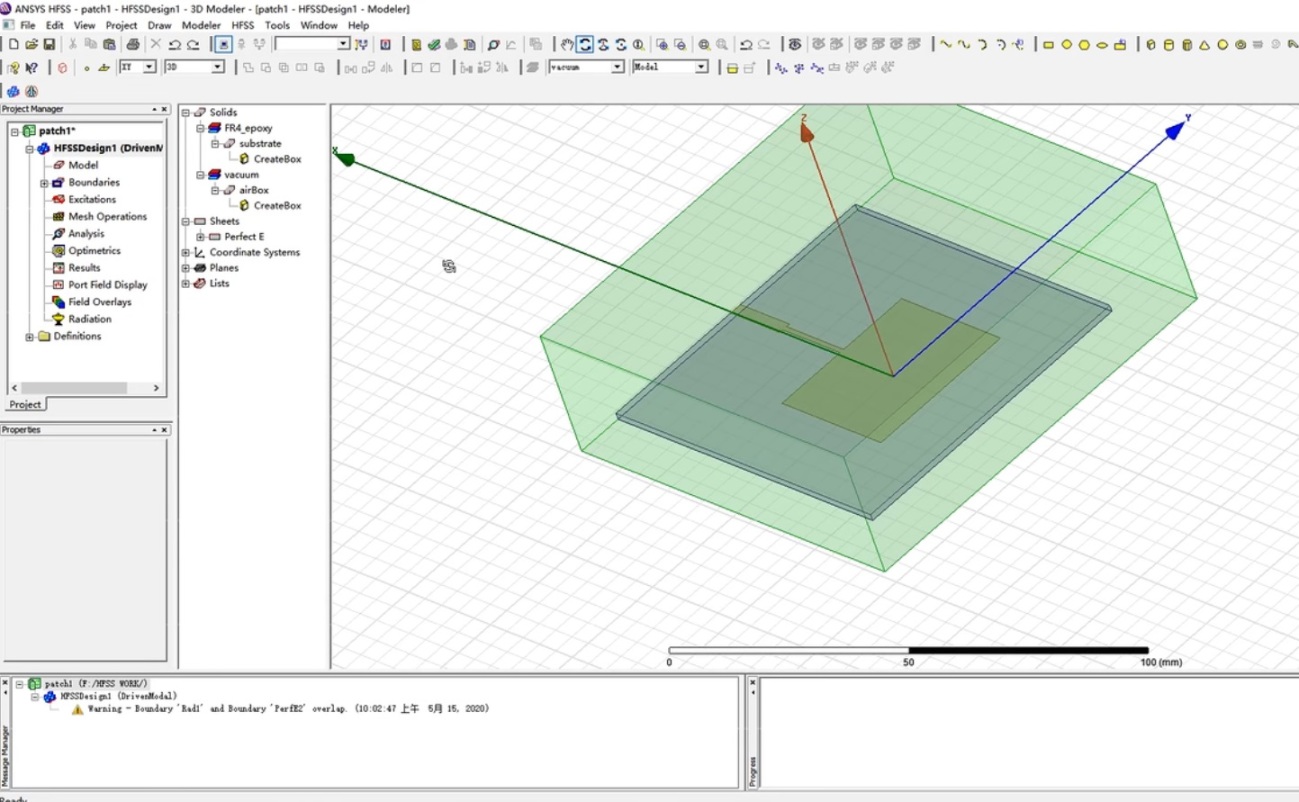
Task: Select the Draw box tool
Action: tap(1150, 44)
